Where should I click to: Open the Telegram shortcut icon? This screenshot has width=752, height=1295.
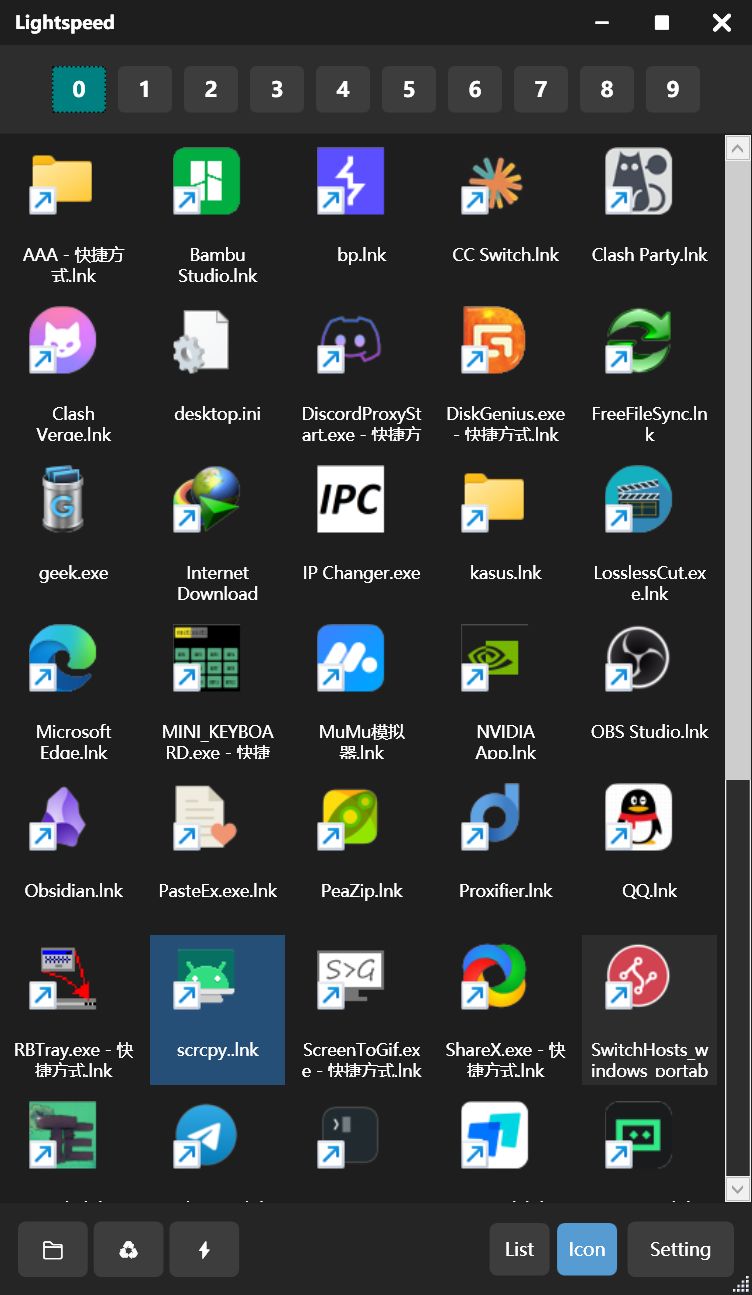point(206,1136)
